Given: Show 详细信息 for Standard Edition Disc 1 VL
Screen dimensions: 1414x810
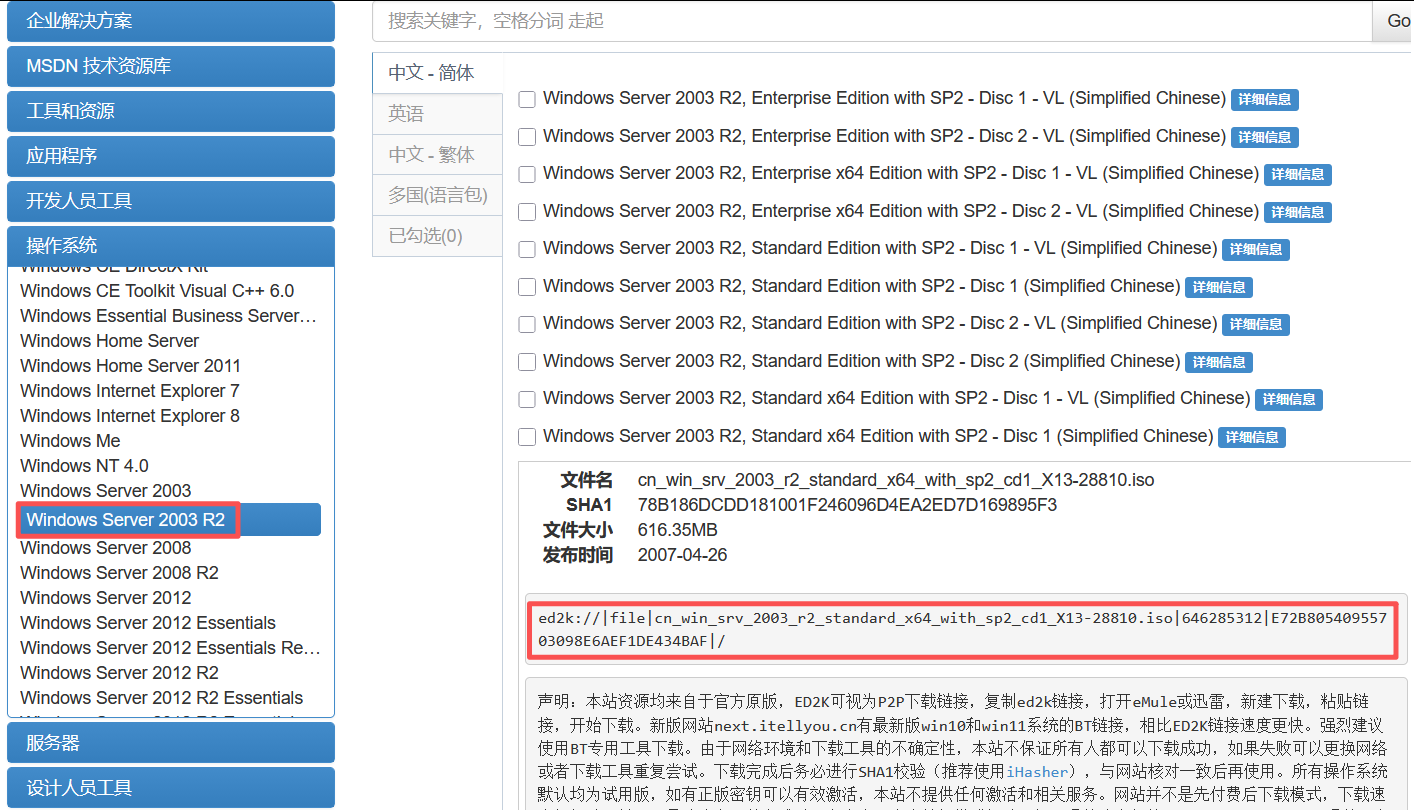Looking at the screenshot, I should pyautogui.click(x=1256, y=250).
